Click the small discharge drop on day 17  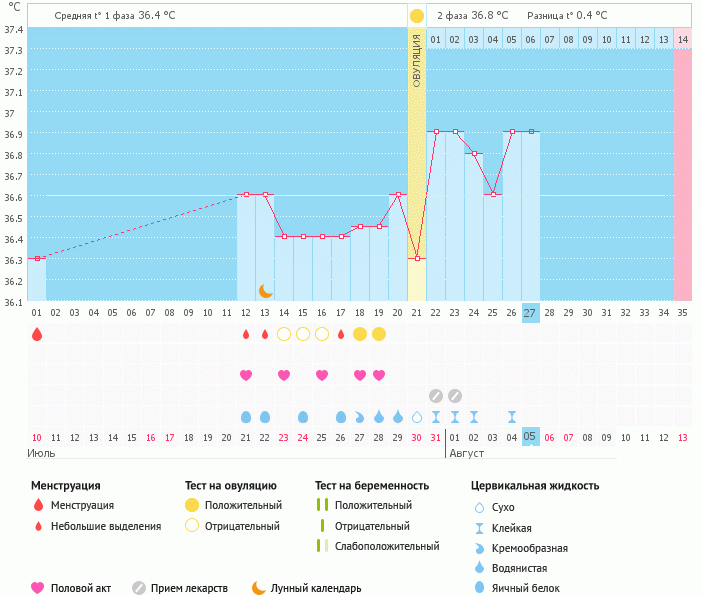tap(341, 334)
